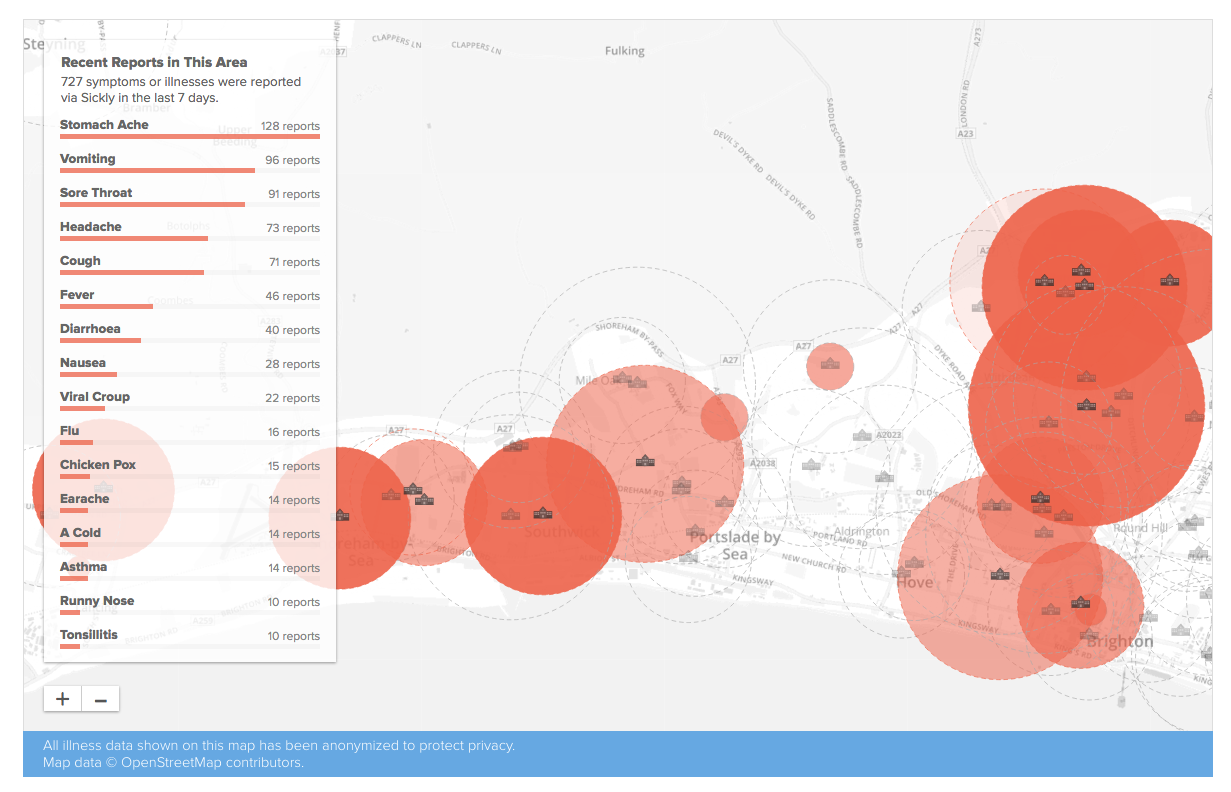The height and width of the screenshot is (792, 1231).
Task: Select the school icon above Shoreham label
Action: [341, 515]
